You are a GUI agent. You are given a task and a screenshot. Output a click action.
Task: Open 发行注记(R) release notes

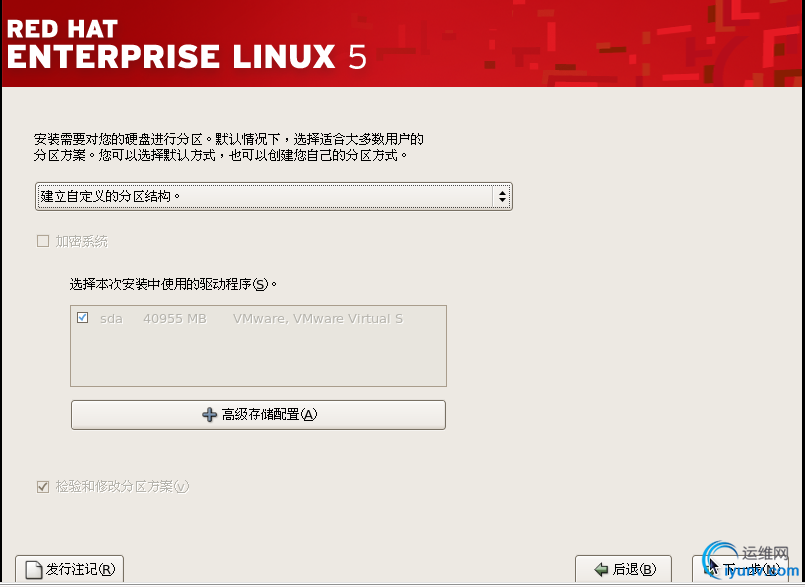[69, 570]
